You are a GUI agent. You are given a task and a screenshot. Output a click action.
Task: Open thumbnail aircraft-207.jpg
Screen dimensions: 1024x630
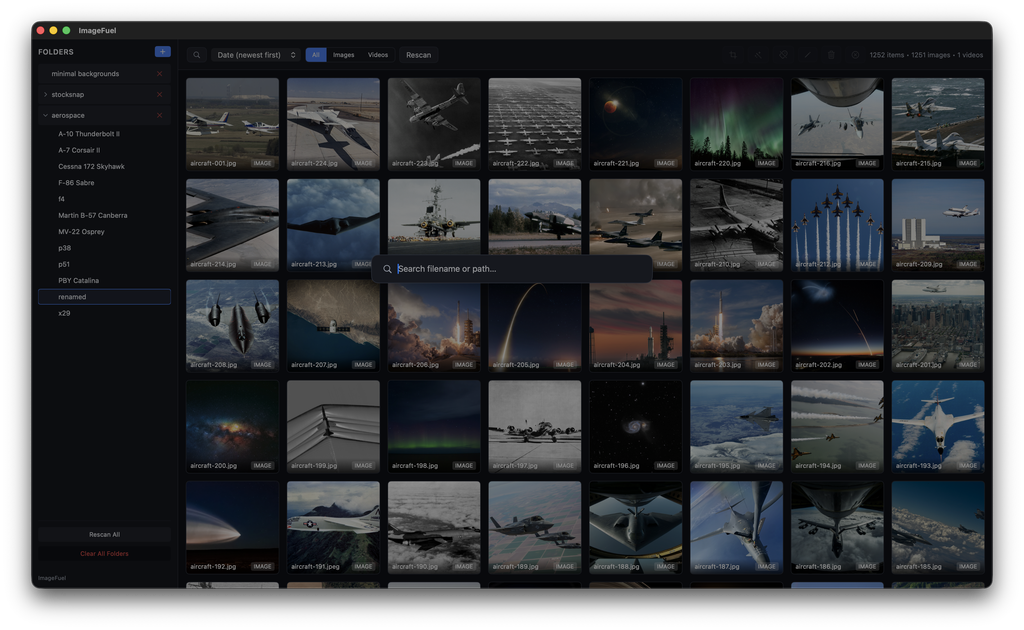tap(333, 326)
